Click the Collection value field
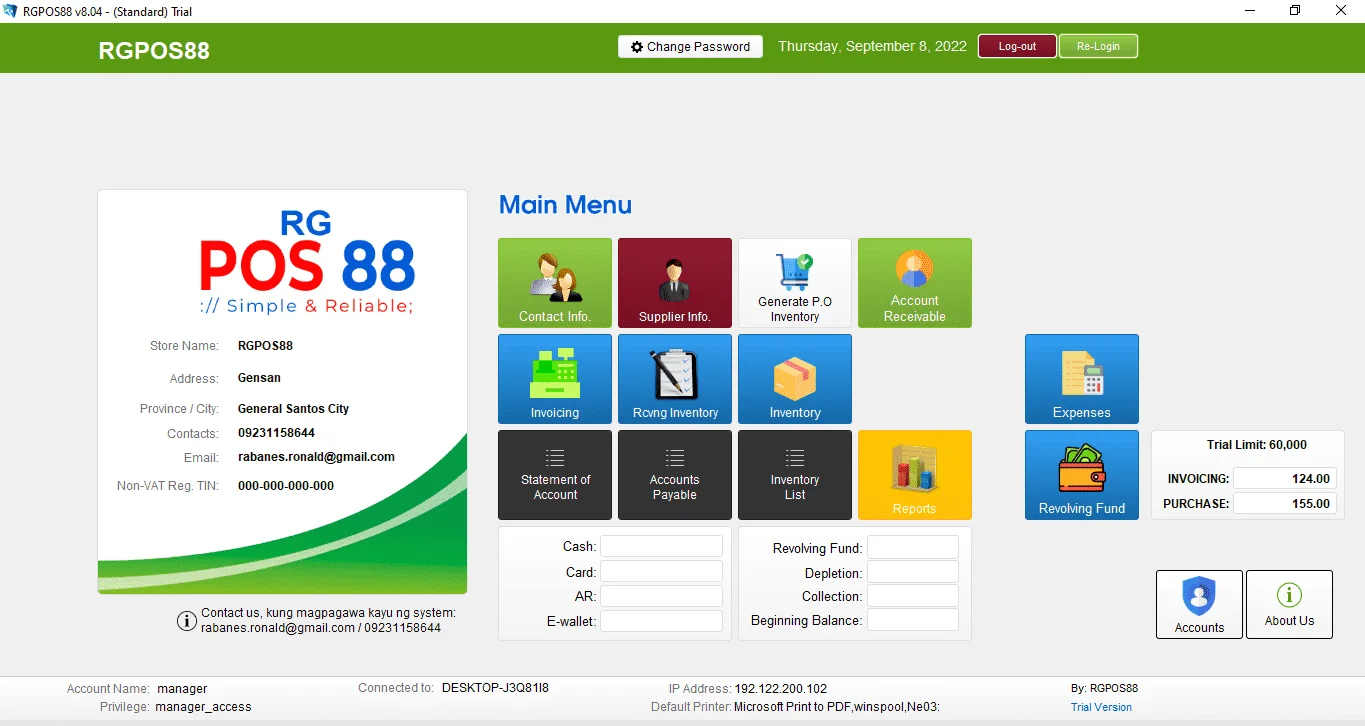The image size is (1365, 726). pyautogui.click(x=913, y=596)
